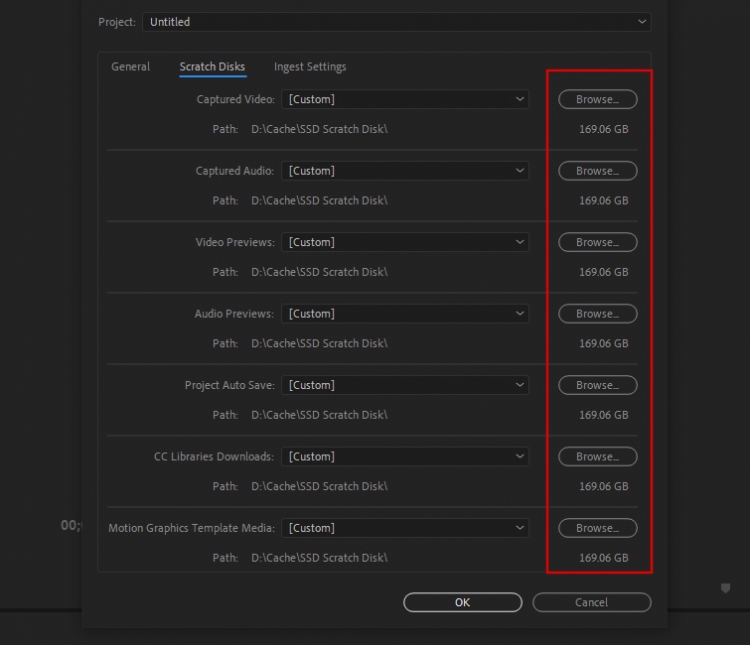This screenshot has width=750, height=645.
Task: Expand the Audio Previews location dropdown
Action: tap(405, 314)
